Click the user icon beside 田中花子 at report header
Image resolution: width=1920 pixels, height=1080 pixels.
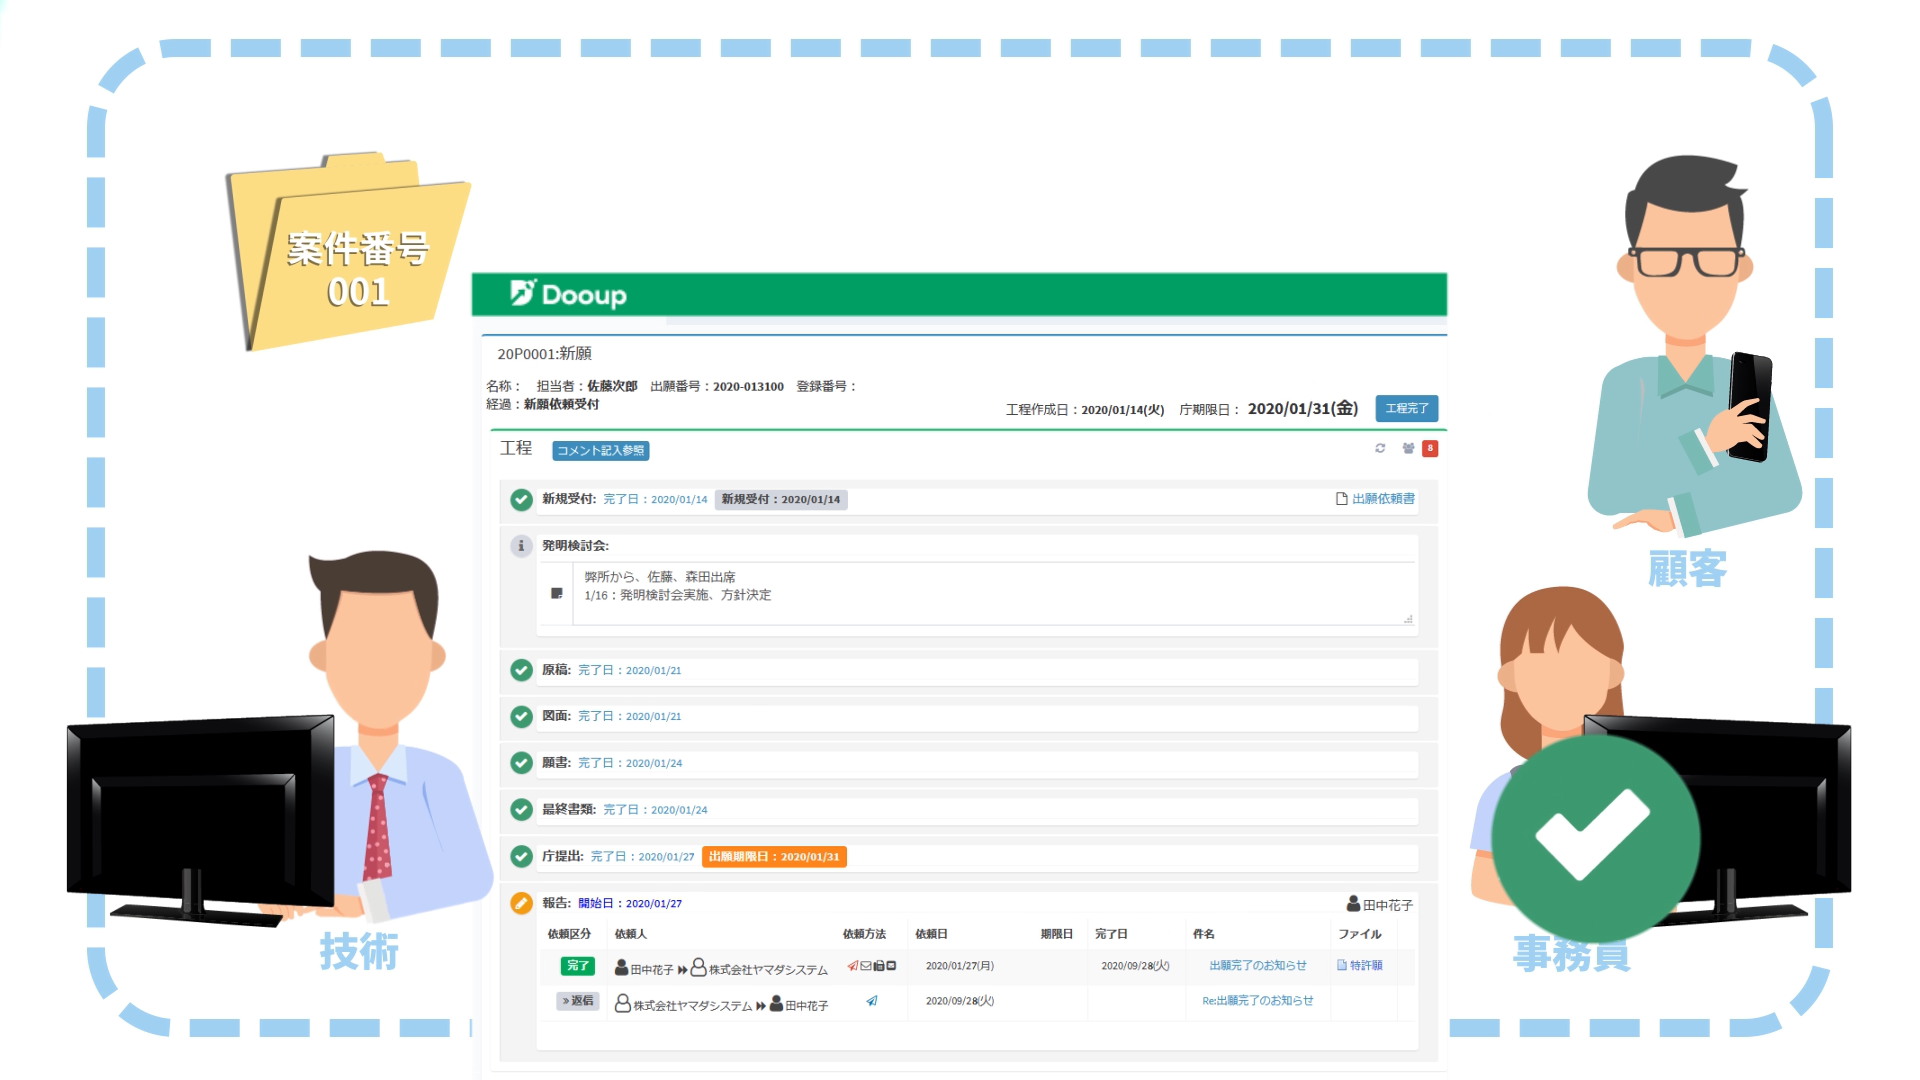coord(1354,904)
